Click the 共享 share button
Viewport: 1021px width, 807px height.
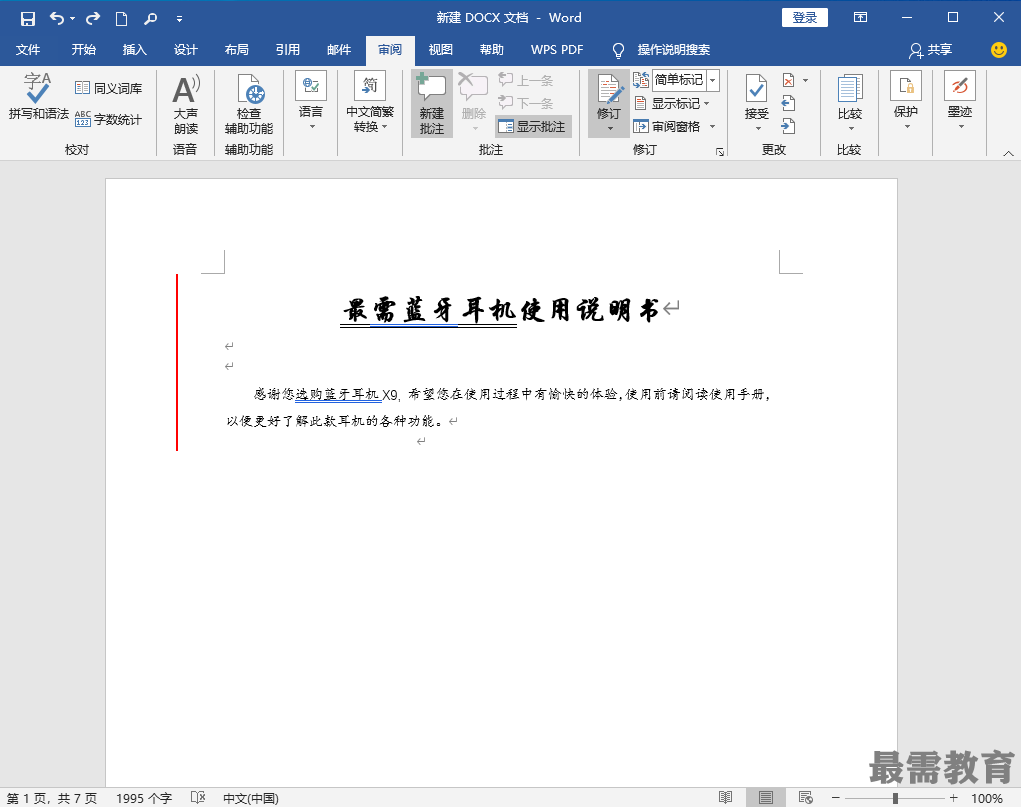tap(931, 50)
